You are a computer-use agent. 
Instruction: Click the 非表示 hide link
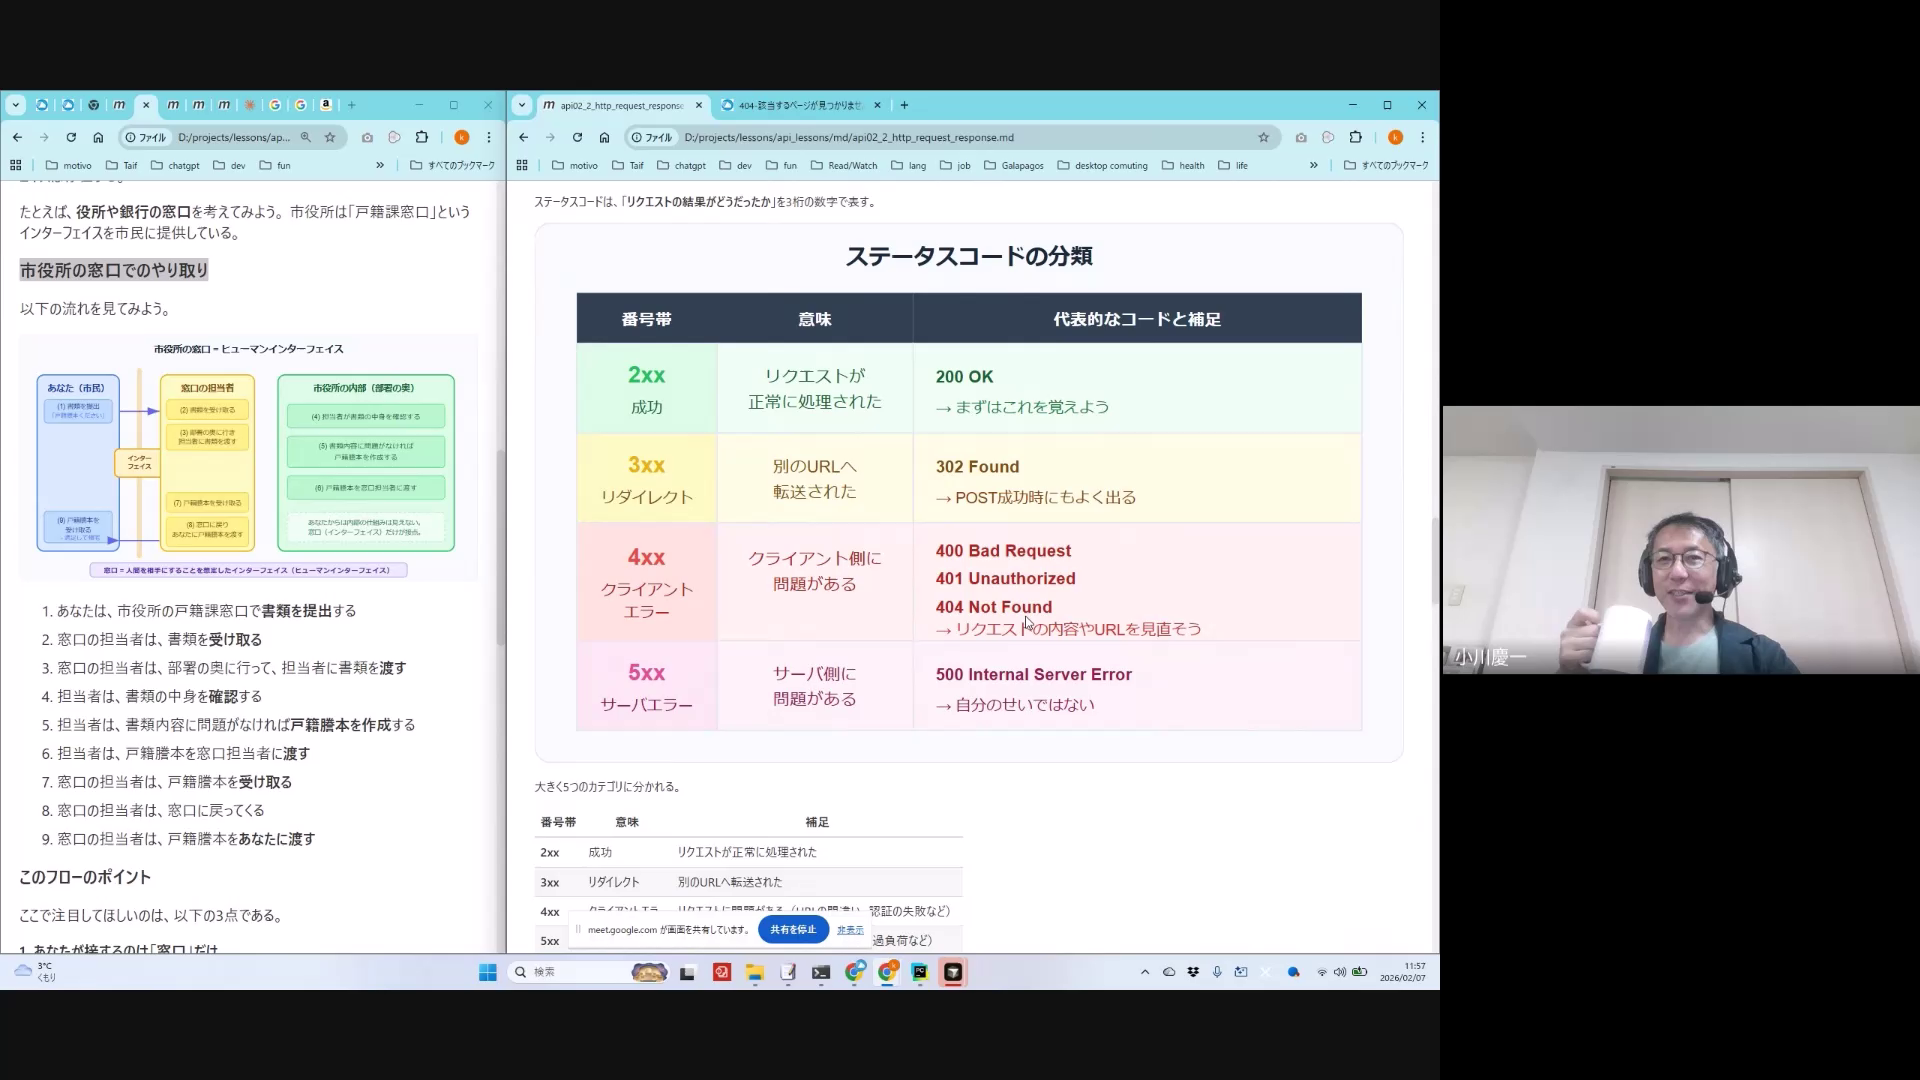point(850,929)
